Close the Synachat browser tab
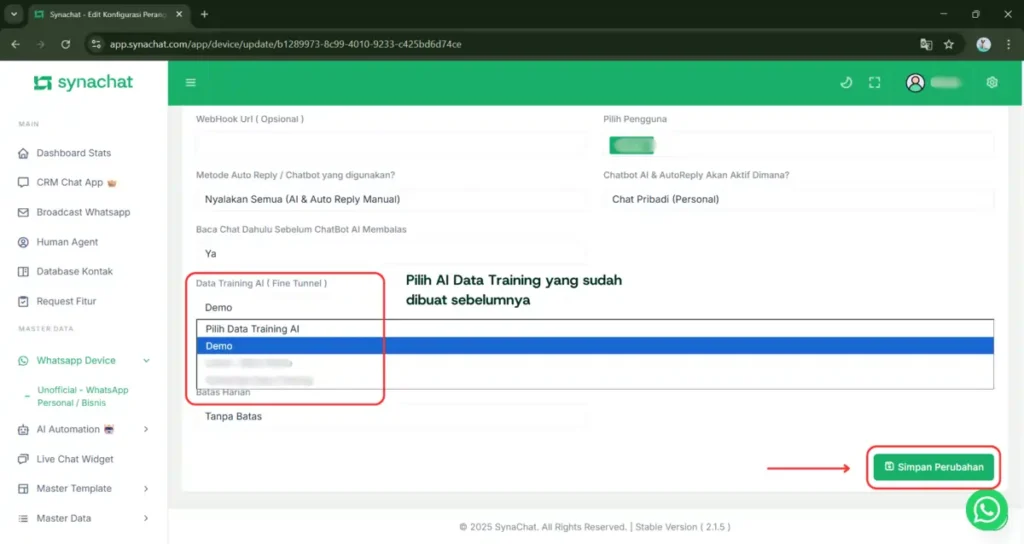 pos(179,14)
